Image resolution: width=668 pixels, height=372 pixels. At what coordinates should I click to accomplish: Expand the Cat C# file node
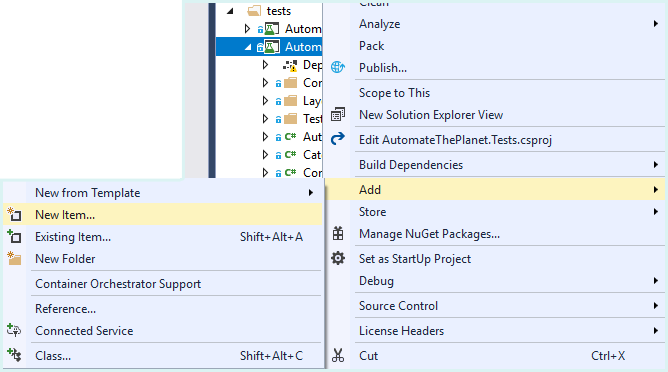pyautogui.click(x=265, y=154)
